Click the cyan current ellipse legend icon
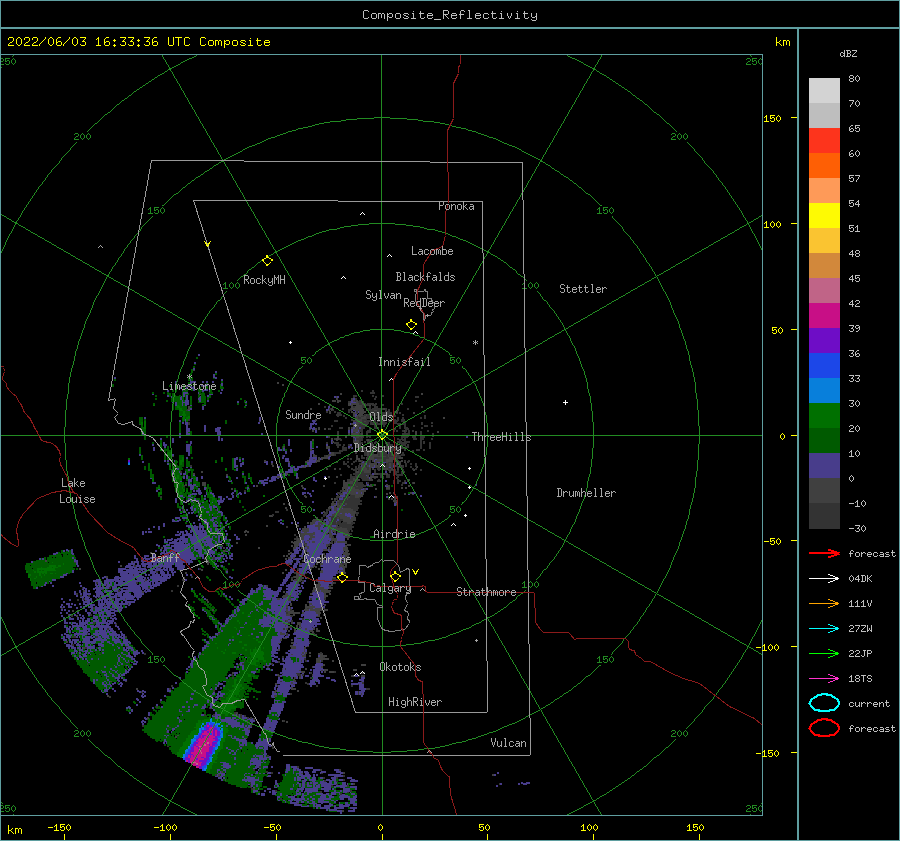 824,703
